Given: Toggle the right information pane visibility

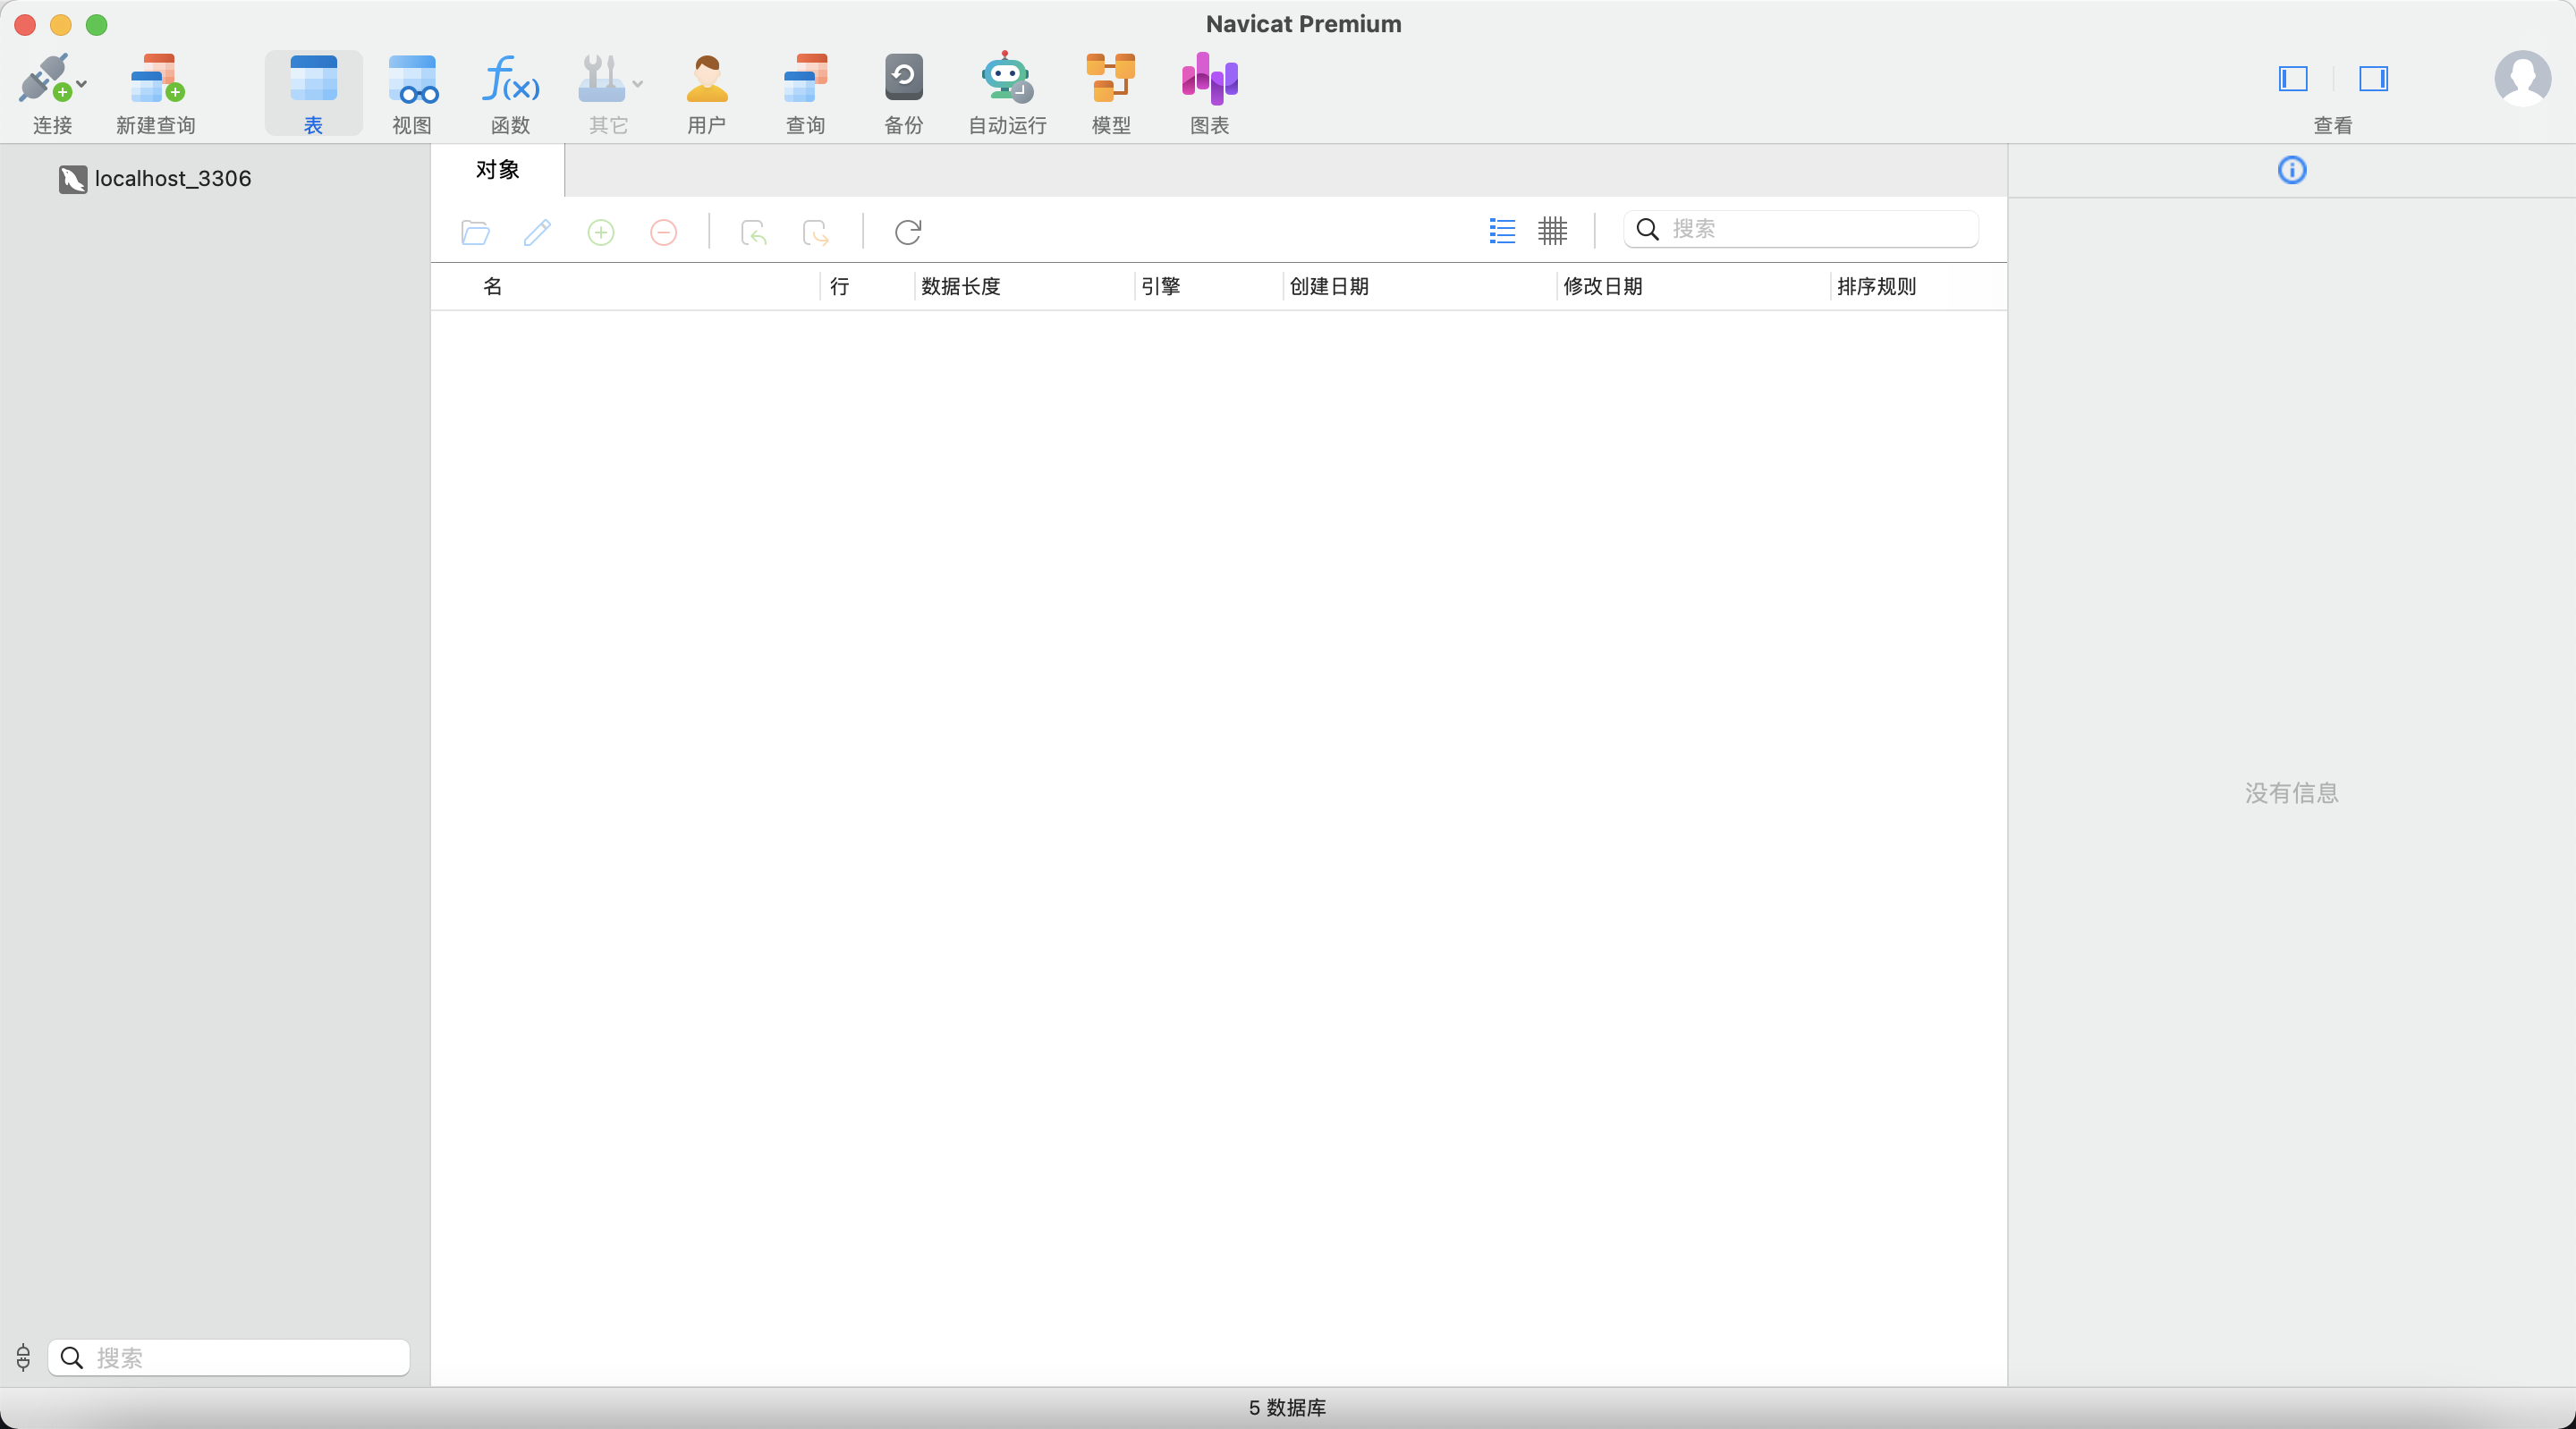Looking at the screenshot, I should pyautogui.click(x=2373, y=78).
